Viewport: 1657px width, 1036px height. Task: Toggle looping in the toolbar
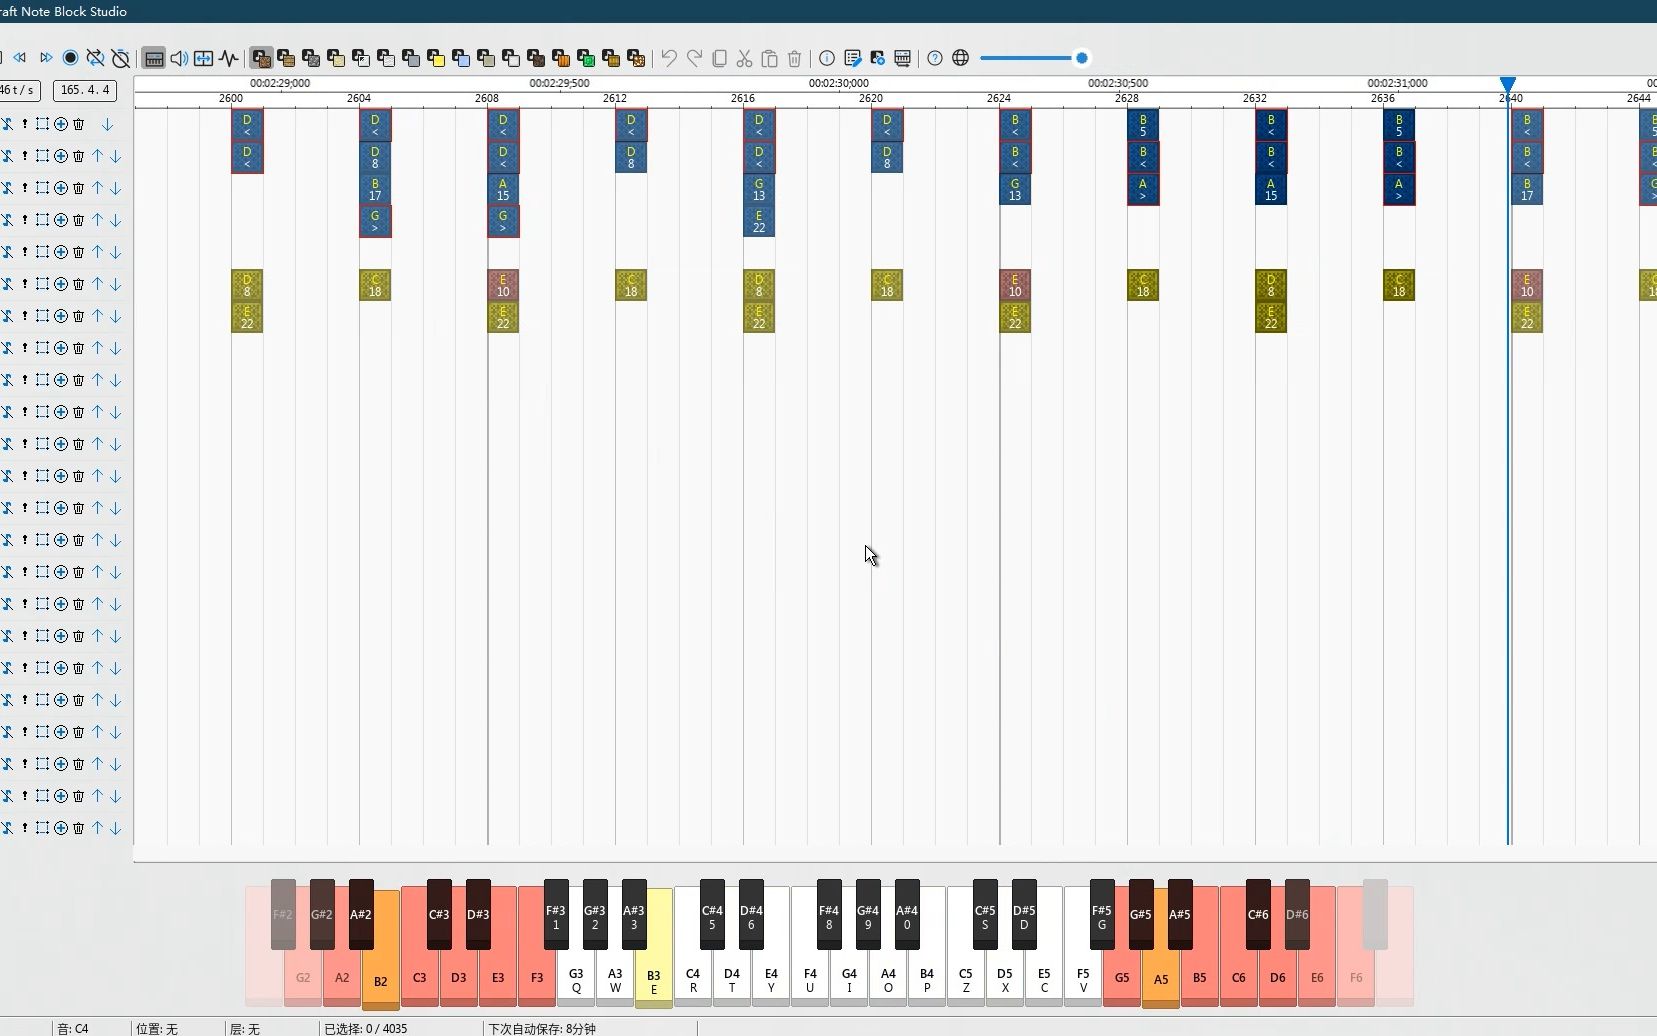[95, 58]
